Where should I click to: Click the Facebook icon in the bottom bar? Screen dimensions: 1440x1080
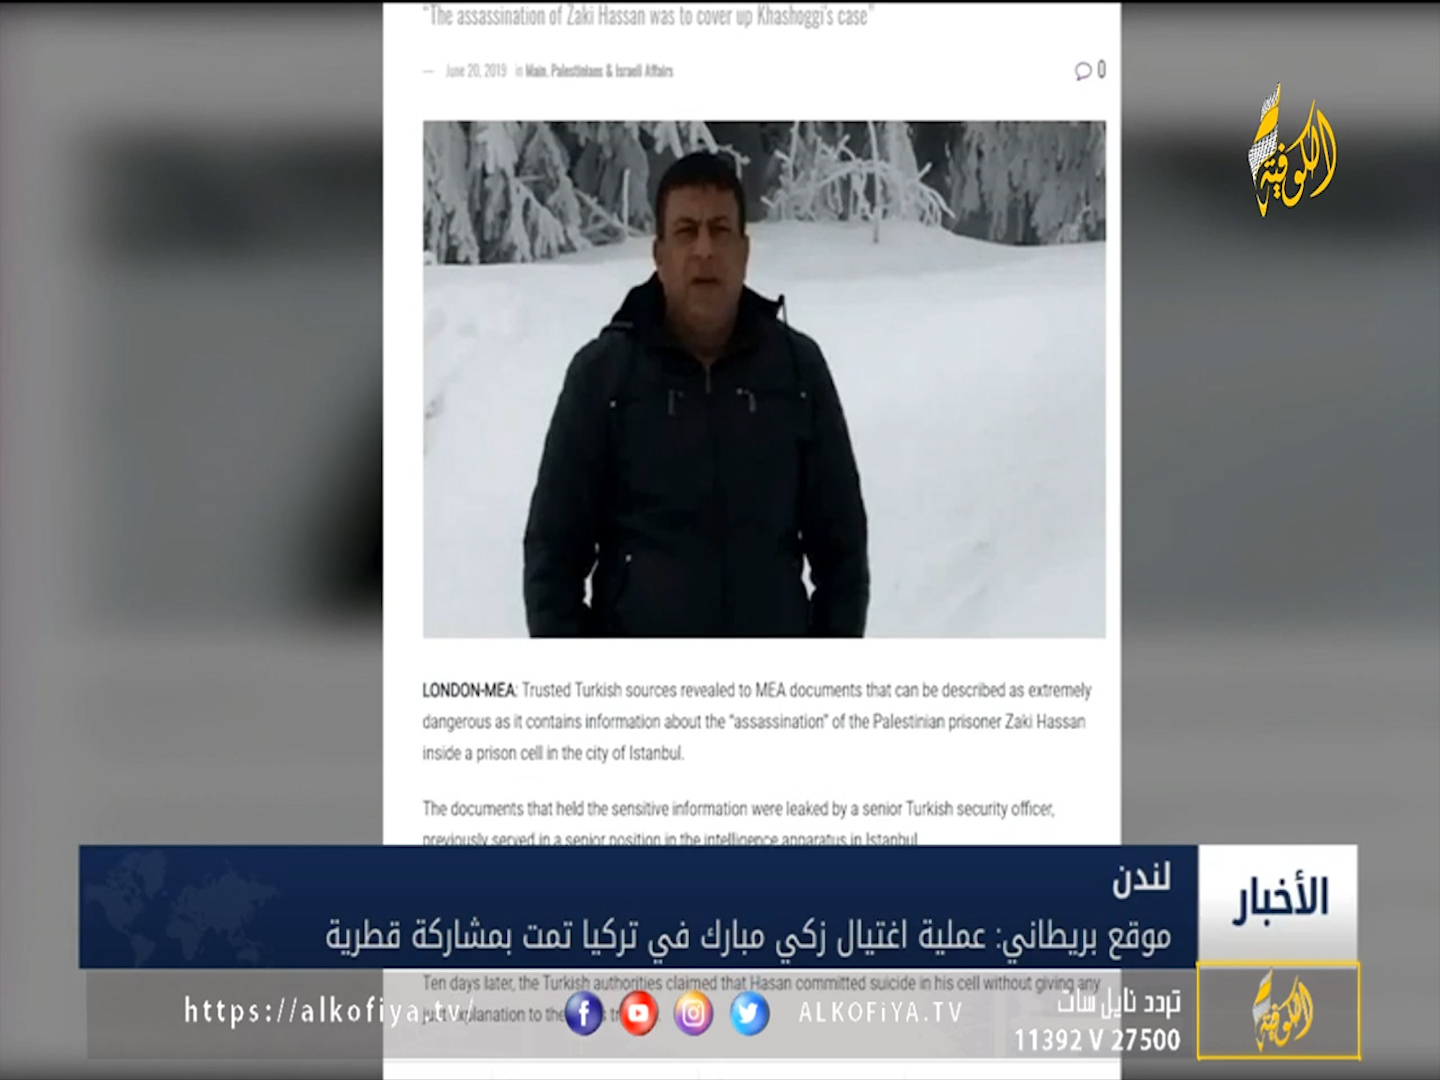point(584,1014)
